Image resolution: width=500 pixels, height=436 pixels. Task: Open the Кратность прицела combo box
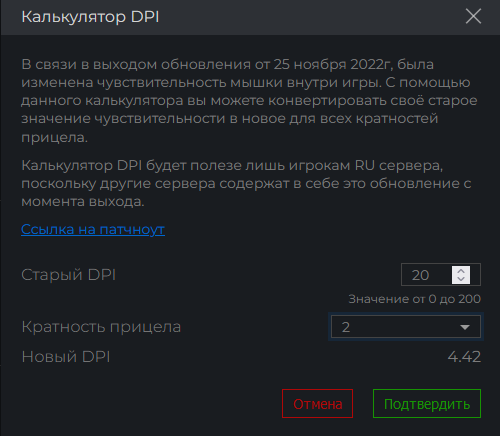point(406,327)
